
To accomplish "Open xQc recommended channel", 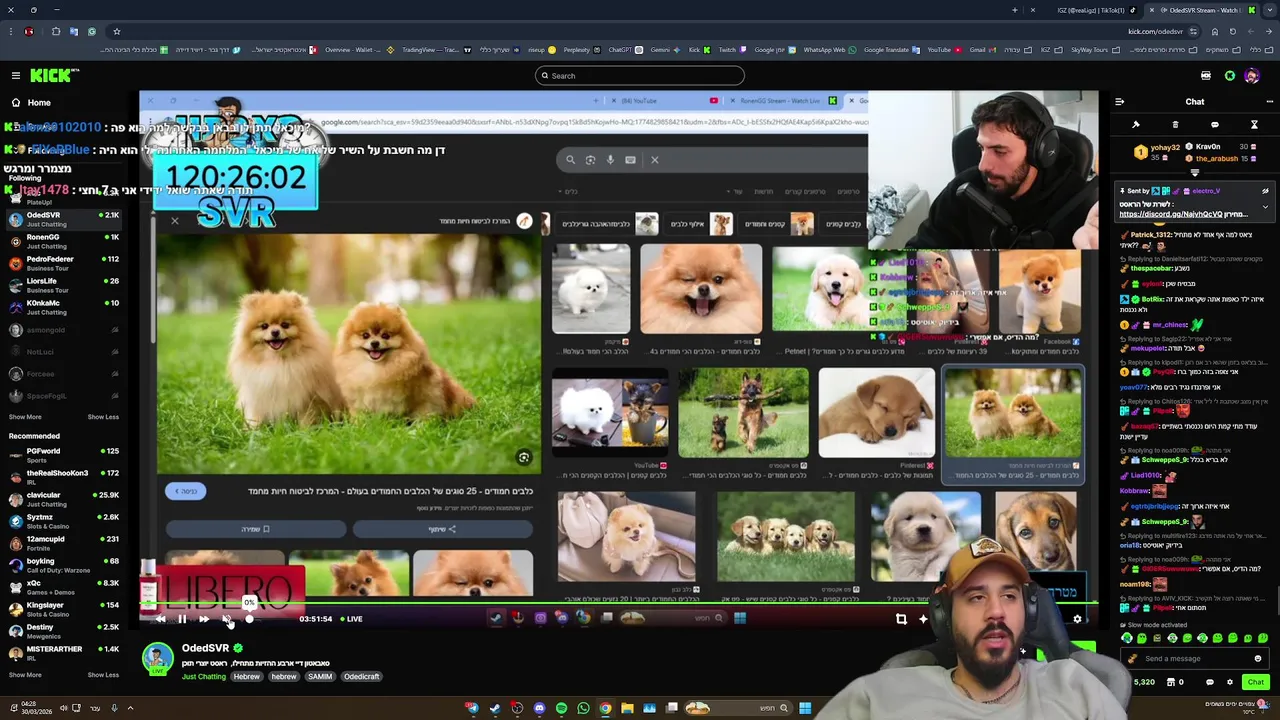I will click(62, 587).
